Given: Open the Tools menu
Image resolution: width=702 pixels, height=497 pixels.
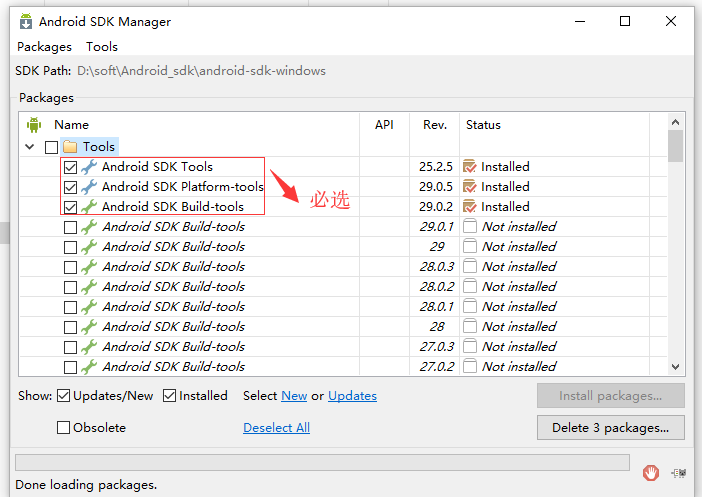Looking at the screenshot, I should point(102,47).
